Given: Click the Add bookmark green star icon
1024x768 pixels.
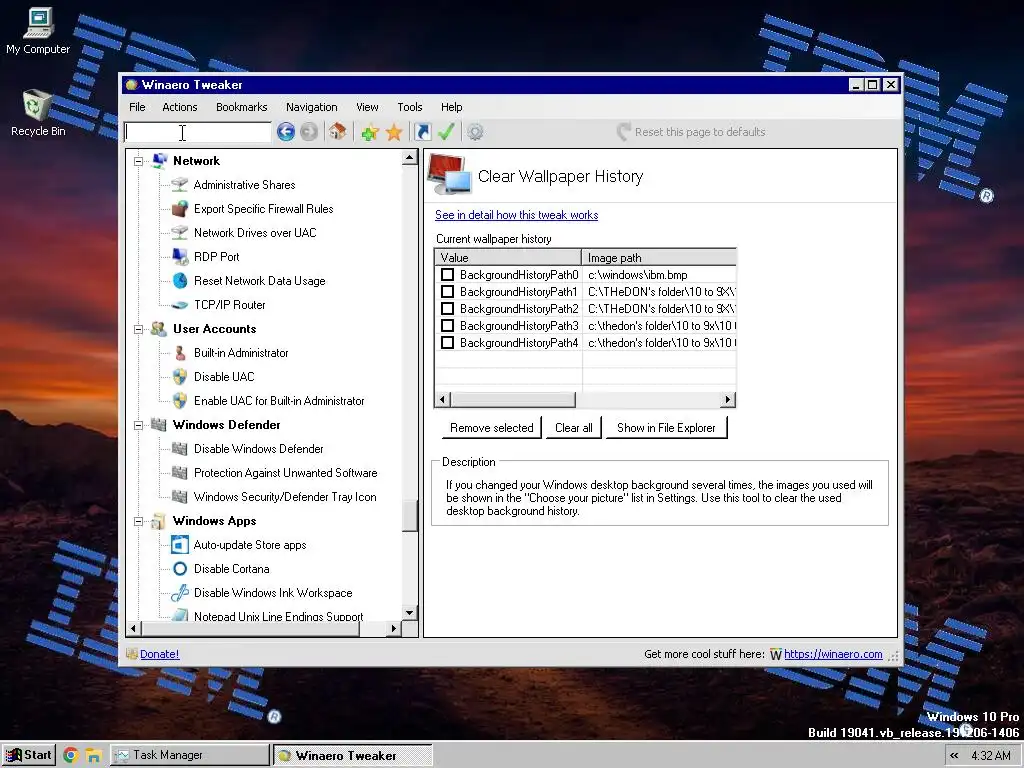Looking at the screenshot, I should pyautogui.click(x=370, y=133).
